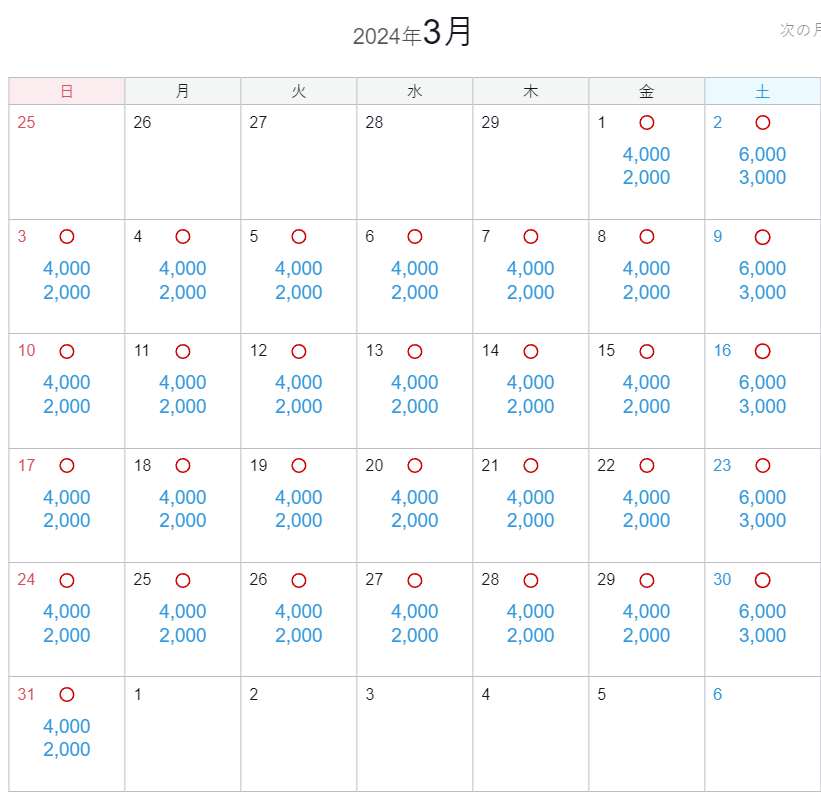This screenshot has height=794, width=821.
Task: Select the availability circle for March 12
Action: 299,351
